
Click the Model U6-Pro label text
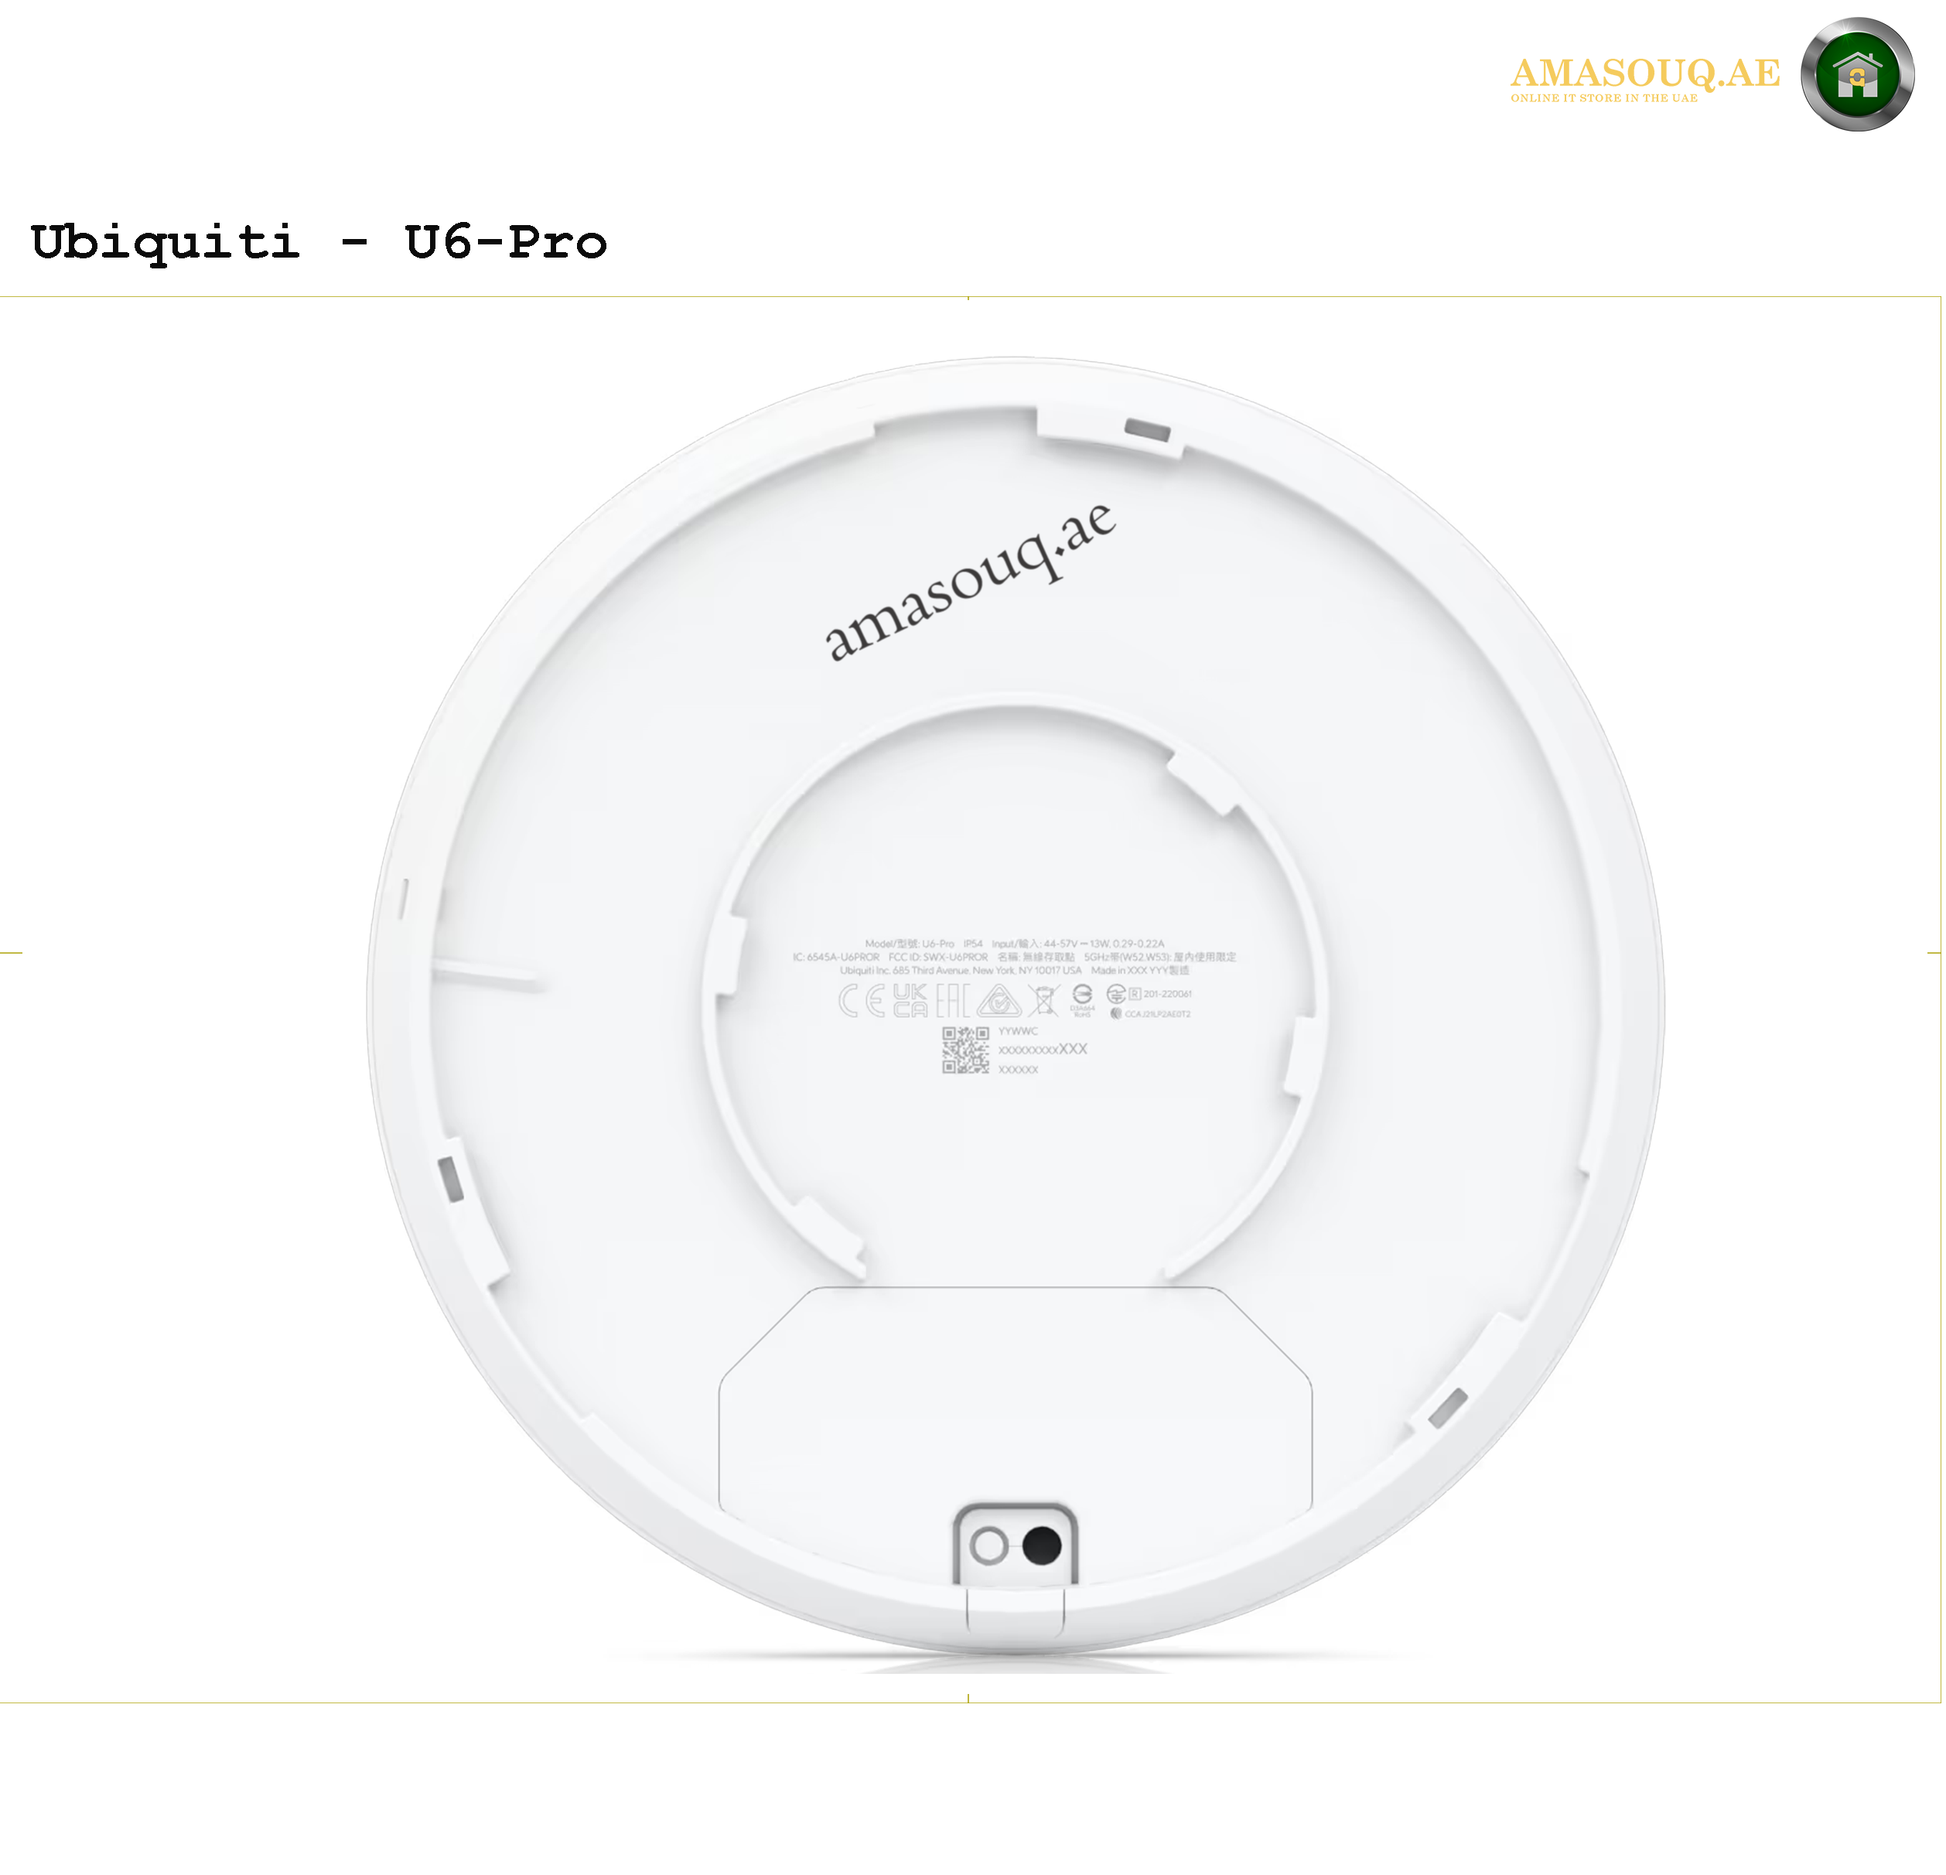(910, 944)
